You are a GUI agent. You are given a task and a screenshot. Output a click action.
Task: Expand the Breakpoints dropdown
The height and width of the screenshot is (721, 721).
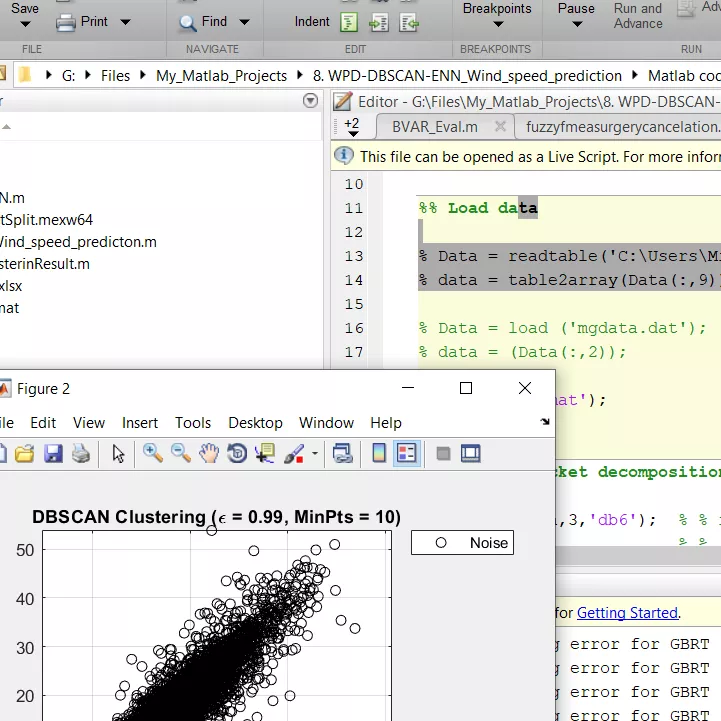(498, 24)
